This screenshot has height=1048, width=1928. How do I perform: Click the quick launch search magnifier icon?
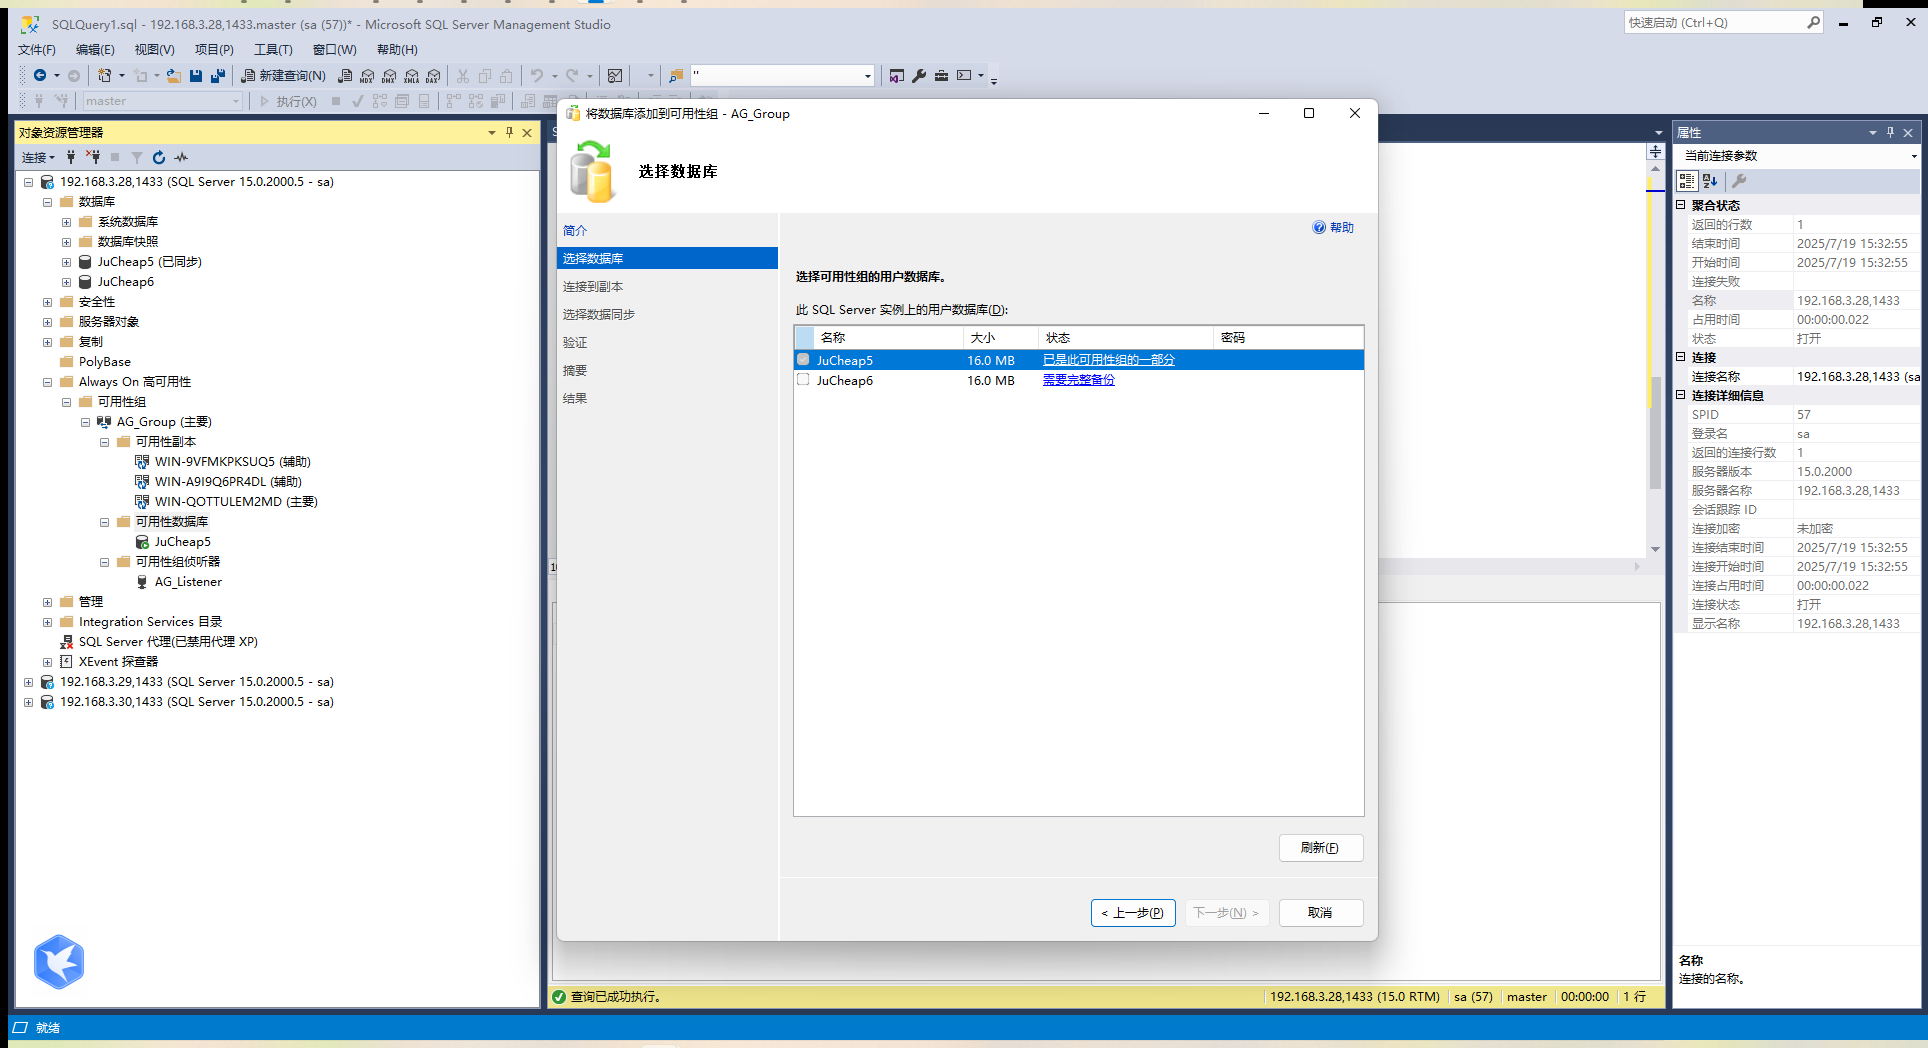[1813, 22]
